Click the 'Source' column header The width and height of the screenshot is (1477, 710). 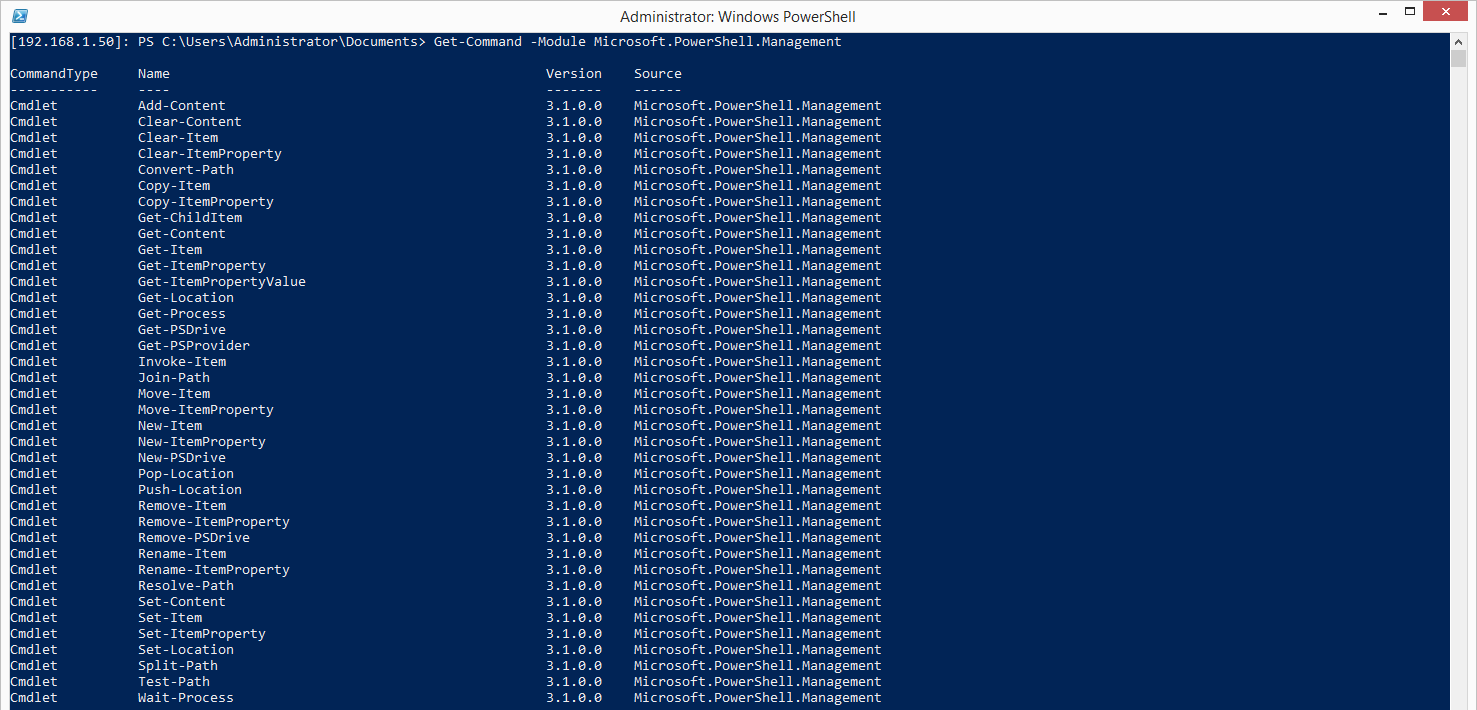(x=658, y=74)
